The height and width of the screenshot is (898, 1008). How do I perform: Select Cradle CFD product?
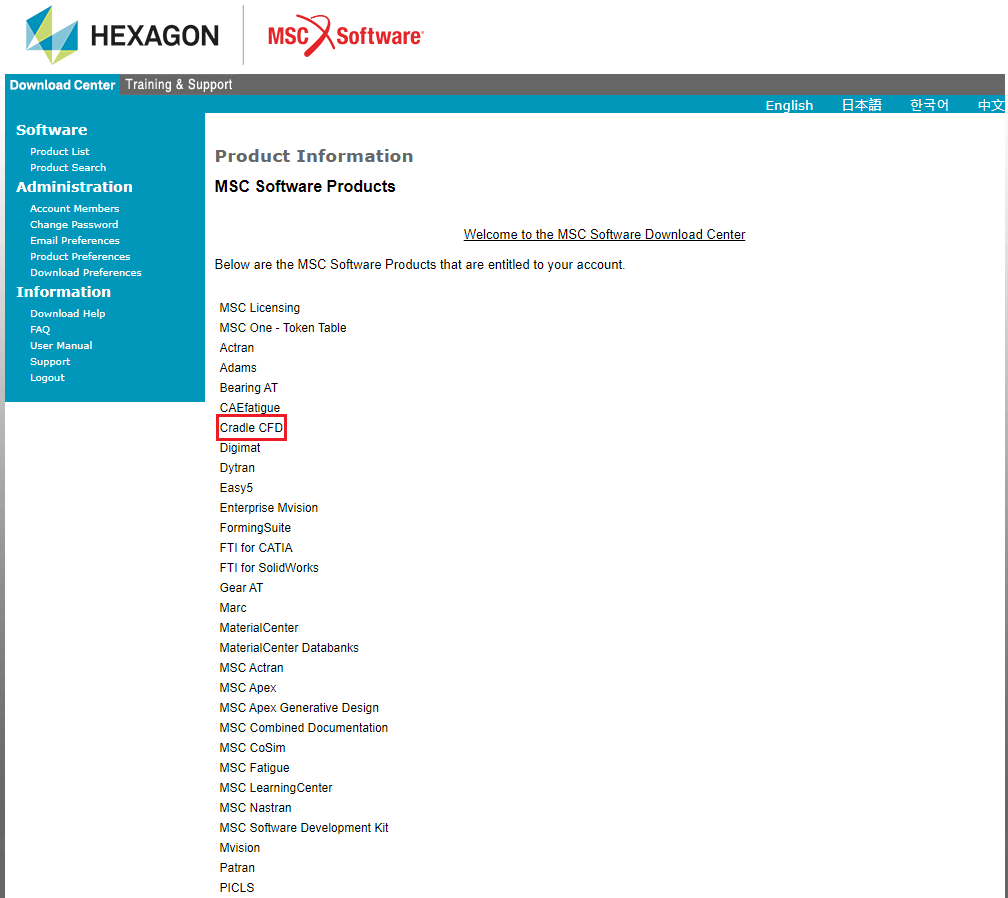[x=252, y=428]
